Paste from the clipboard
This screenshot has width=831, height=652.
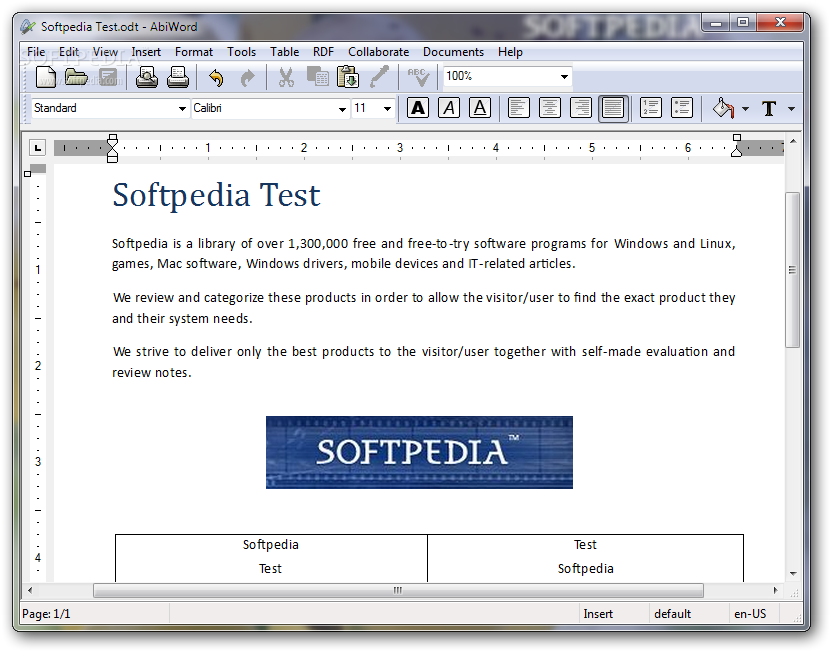[348, 77]
